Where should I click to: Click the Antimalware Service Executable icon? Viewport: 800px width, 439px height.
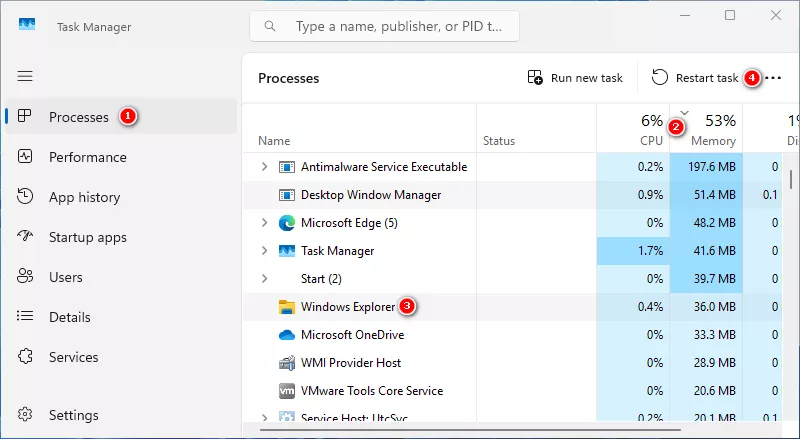[x=287, y=167]
